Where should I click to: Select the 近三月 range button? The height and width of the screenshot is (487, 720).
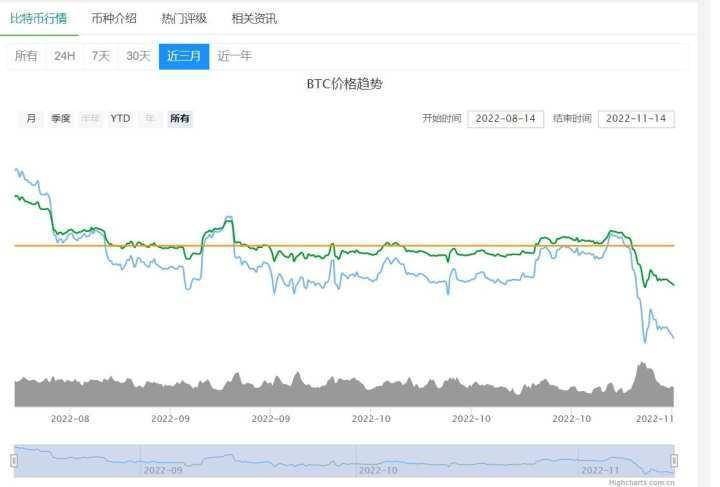[x=184, y=56]
